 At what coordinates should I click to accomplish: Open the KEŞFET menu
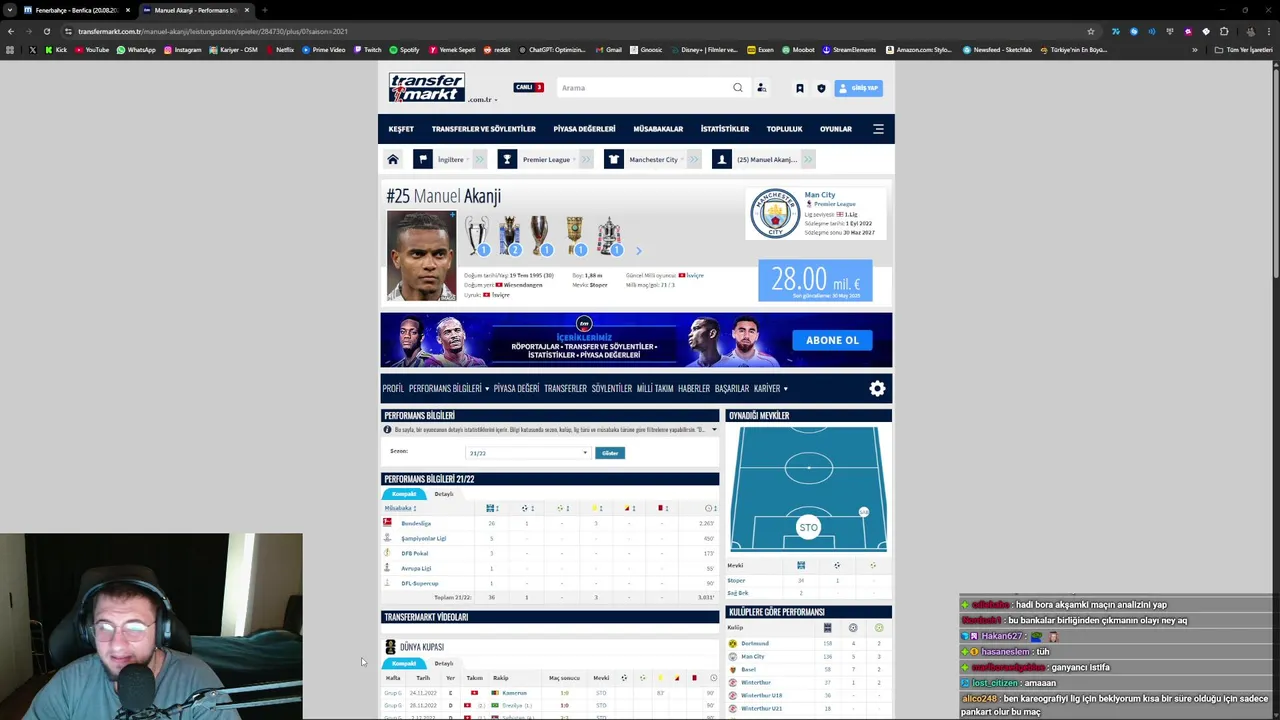pos(401,129)
